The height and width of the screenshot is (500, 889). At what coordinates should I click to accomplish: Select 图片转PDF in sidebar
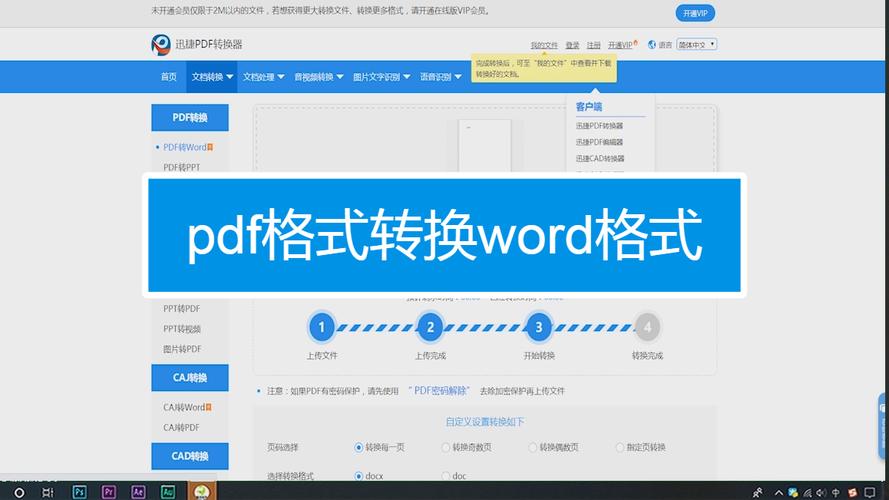pos(182,349)
